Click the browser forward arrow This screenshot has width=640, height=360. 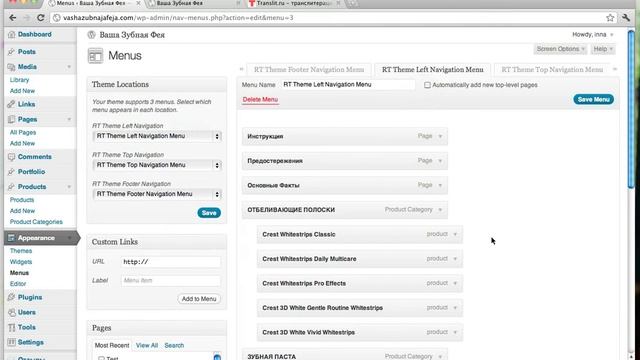pos(27,18)
